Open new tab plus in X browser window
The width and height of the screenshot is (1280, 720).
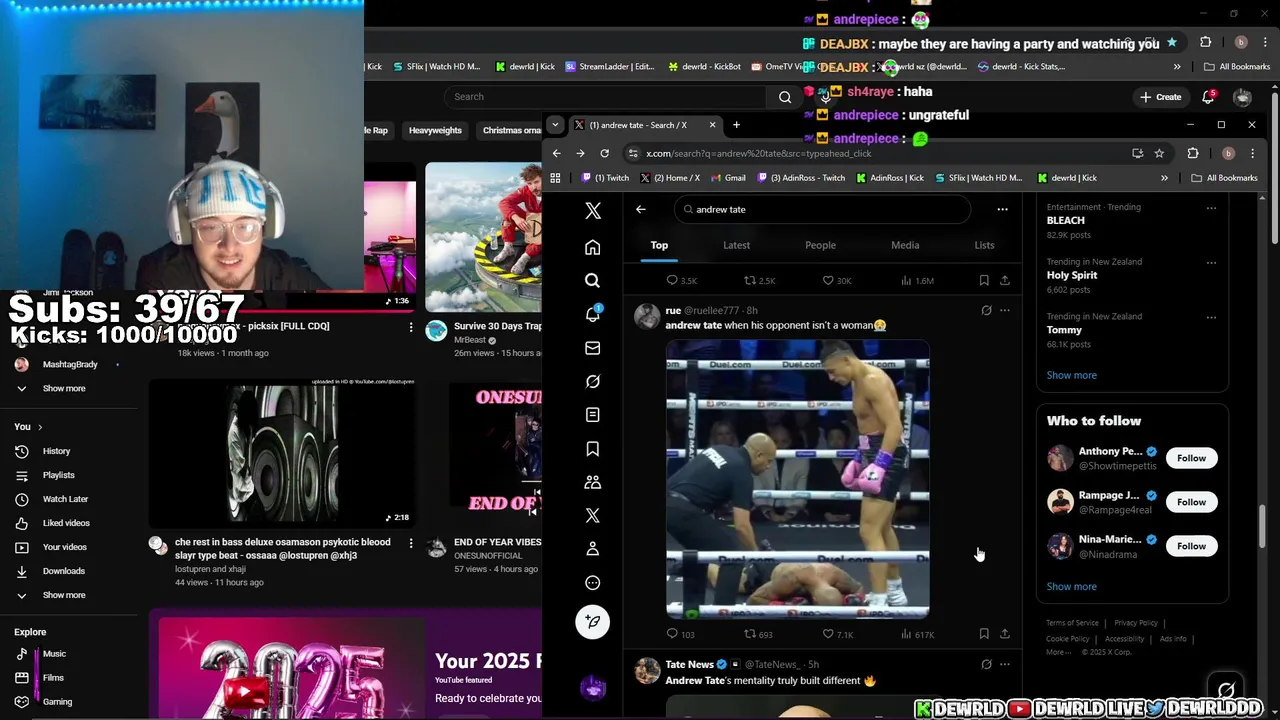[736, 125]
